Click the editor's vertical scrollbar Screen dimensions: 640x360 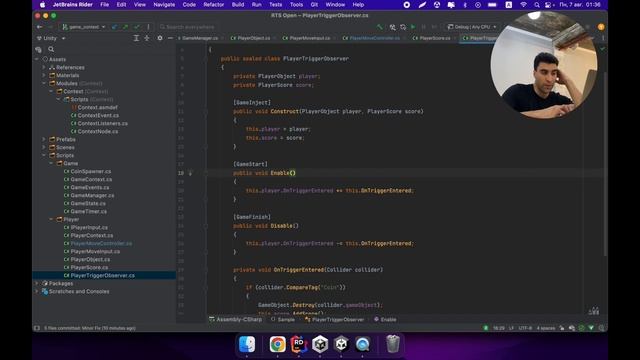pos(605,163)
